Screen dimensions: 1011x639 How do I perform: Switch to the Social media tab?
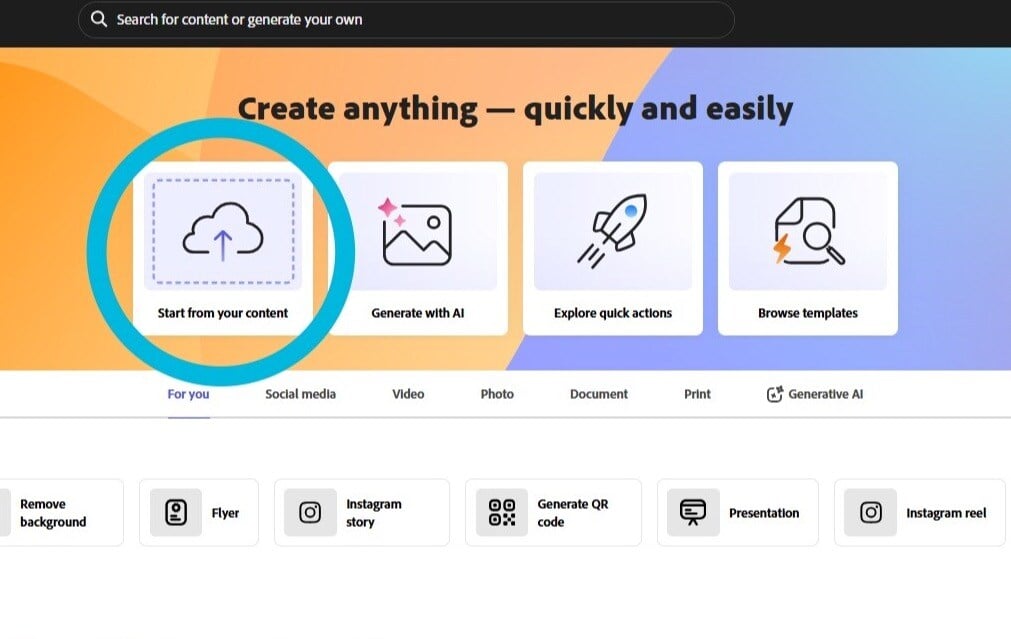point(299,394)
